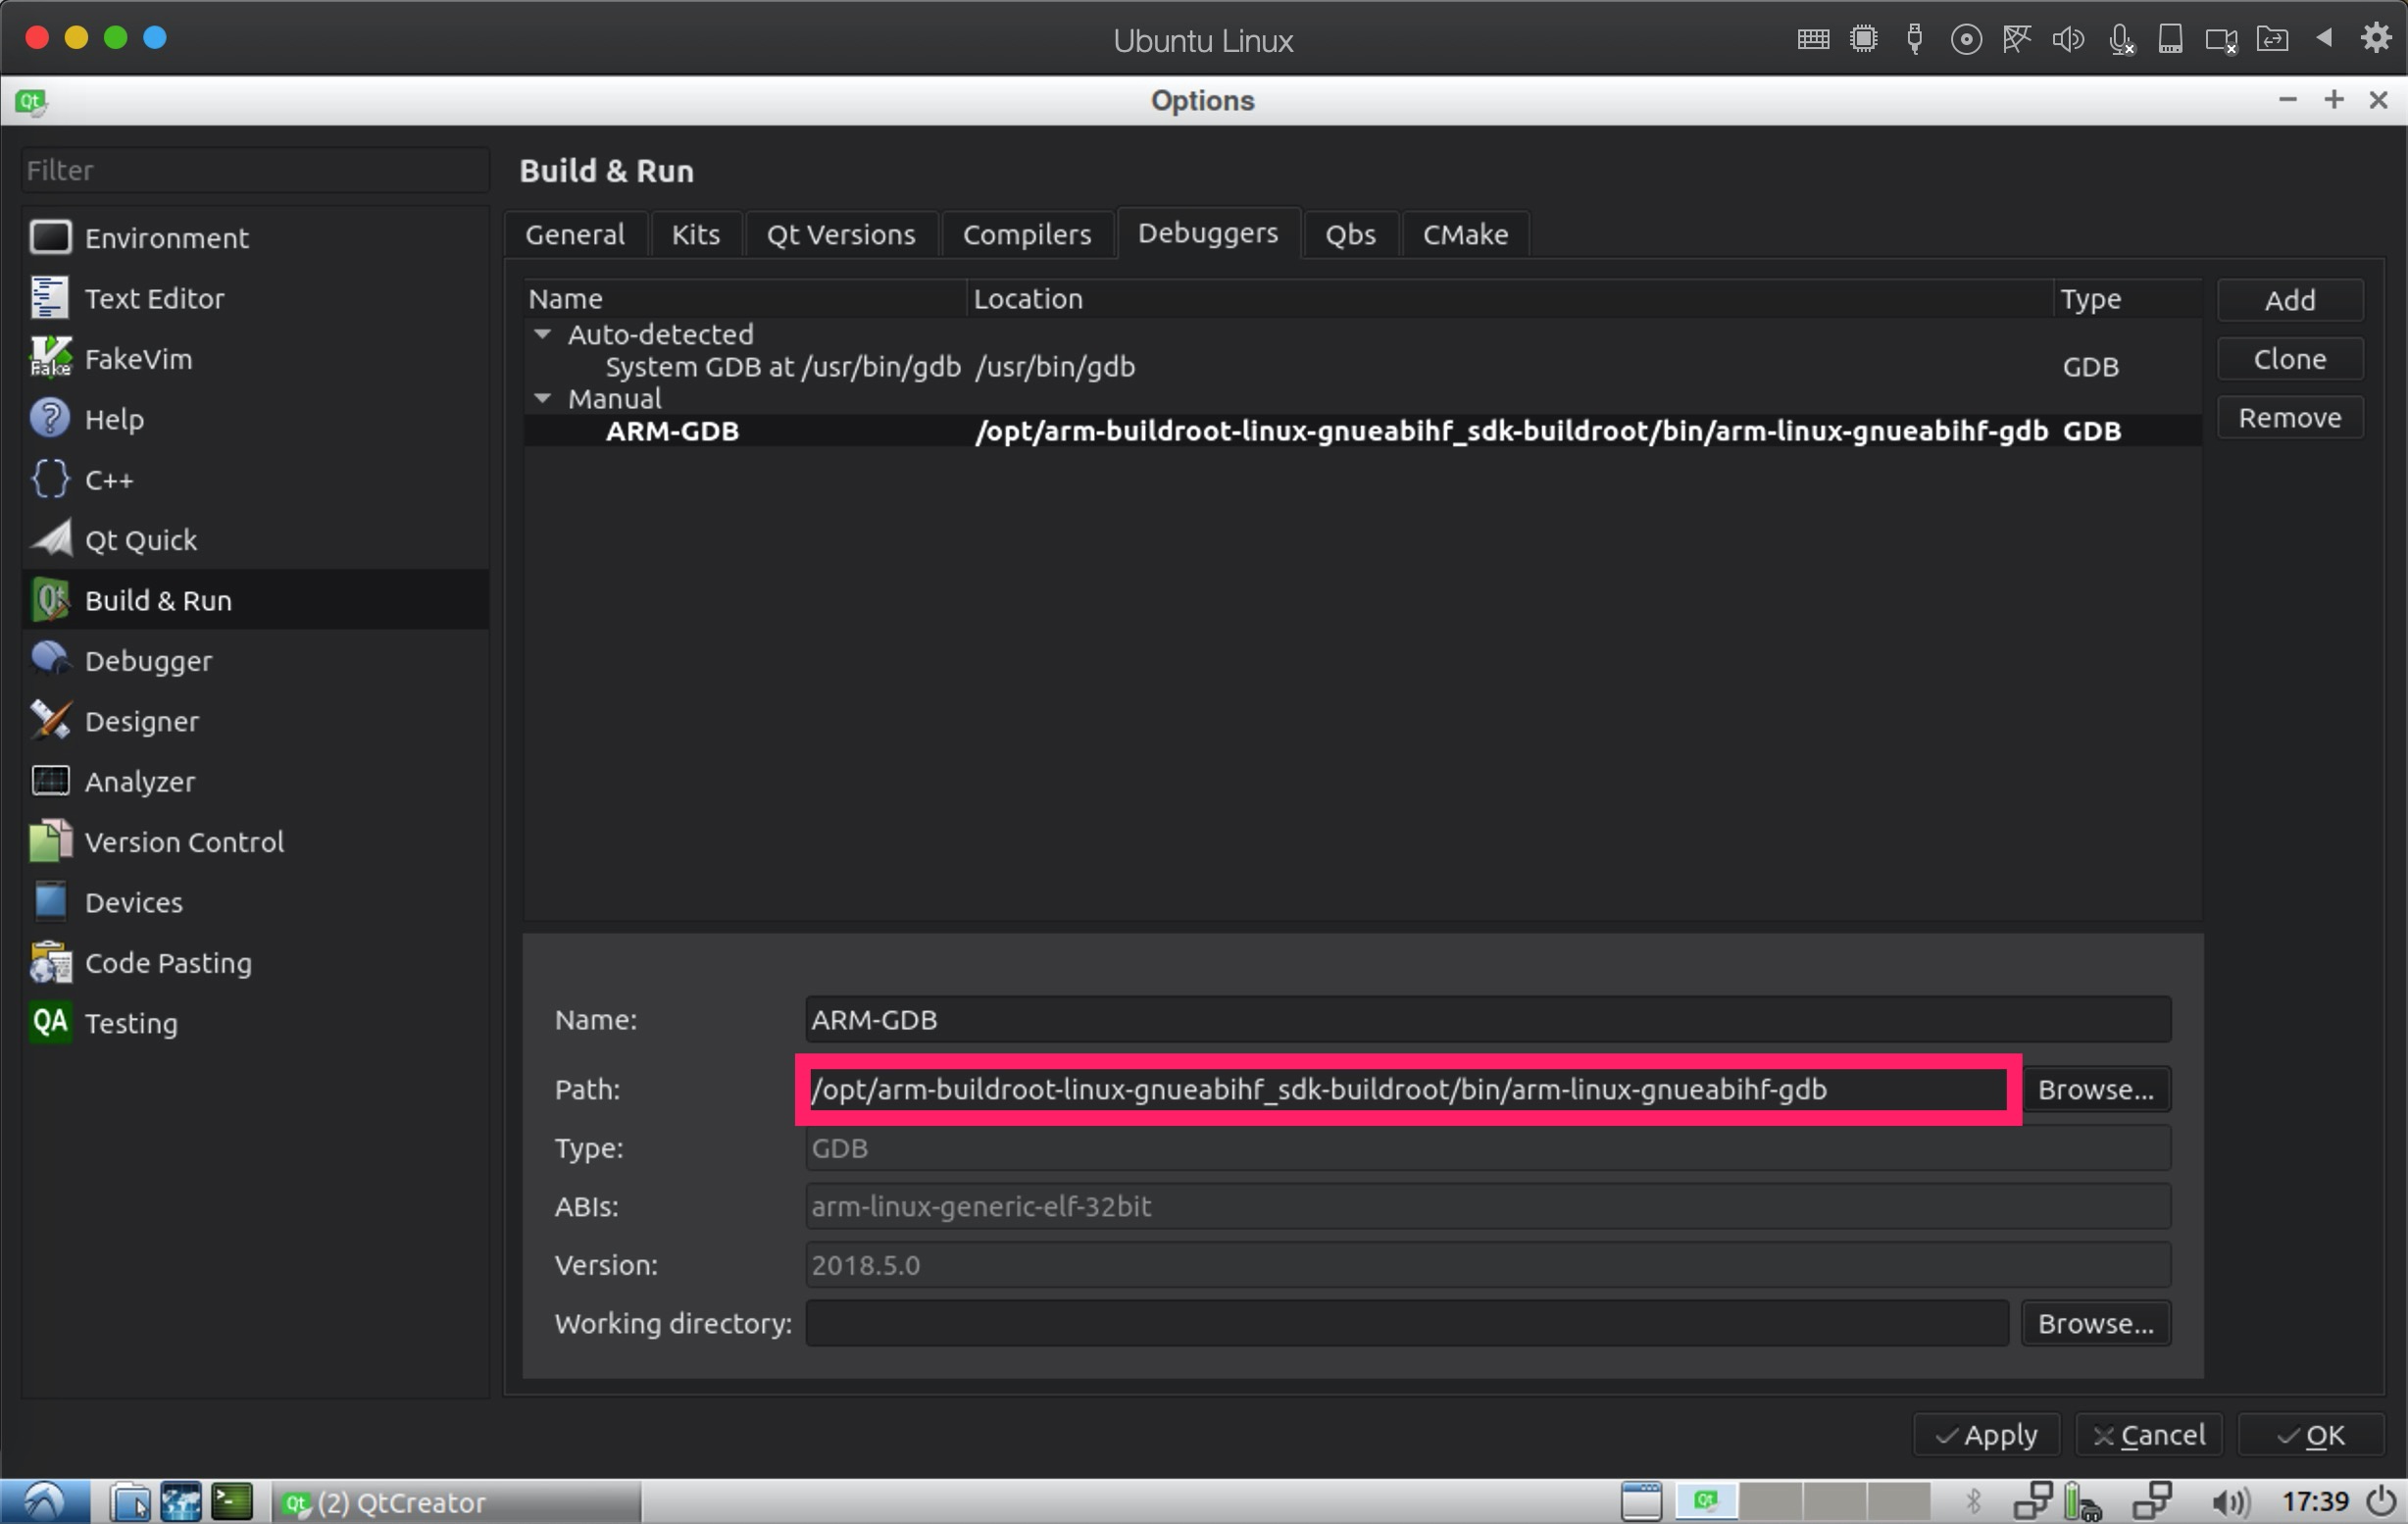This screenshot has width=2408, height=1524.
Task: Click the volume icon in system tray
Action: point(2230,1501)
